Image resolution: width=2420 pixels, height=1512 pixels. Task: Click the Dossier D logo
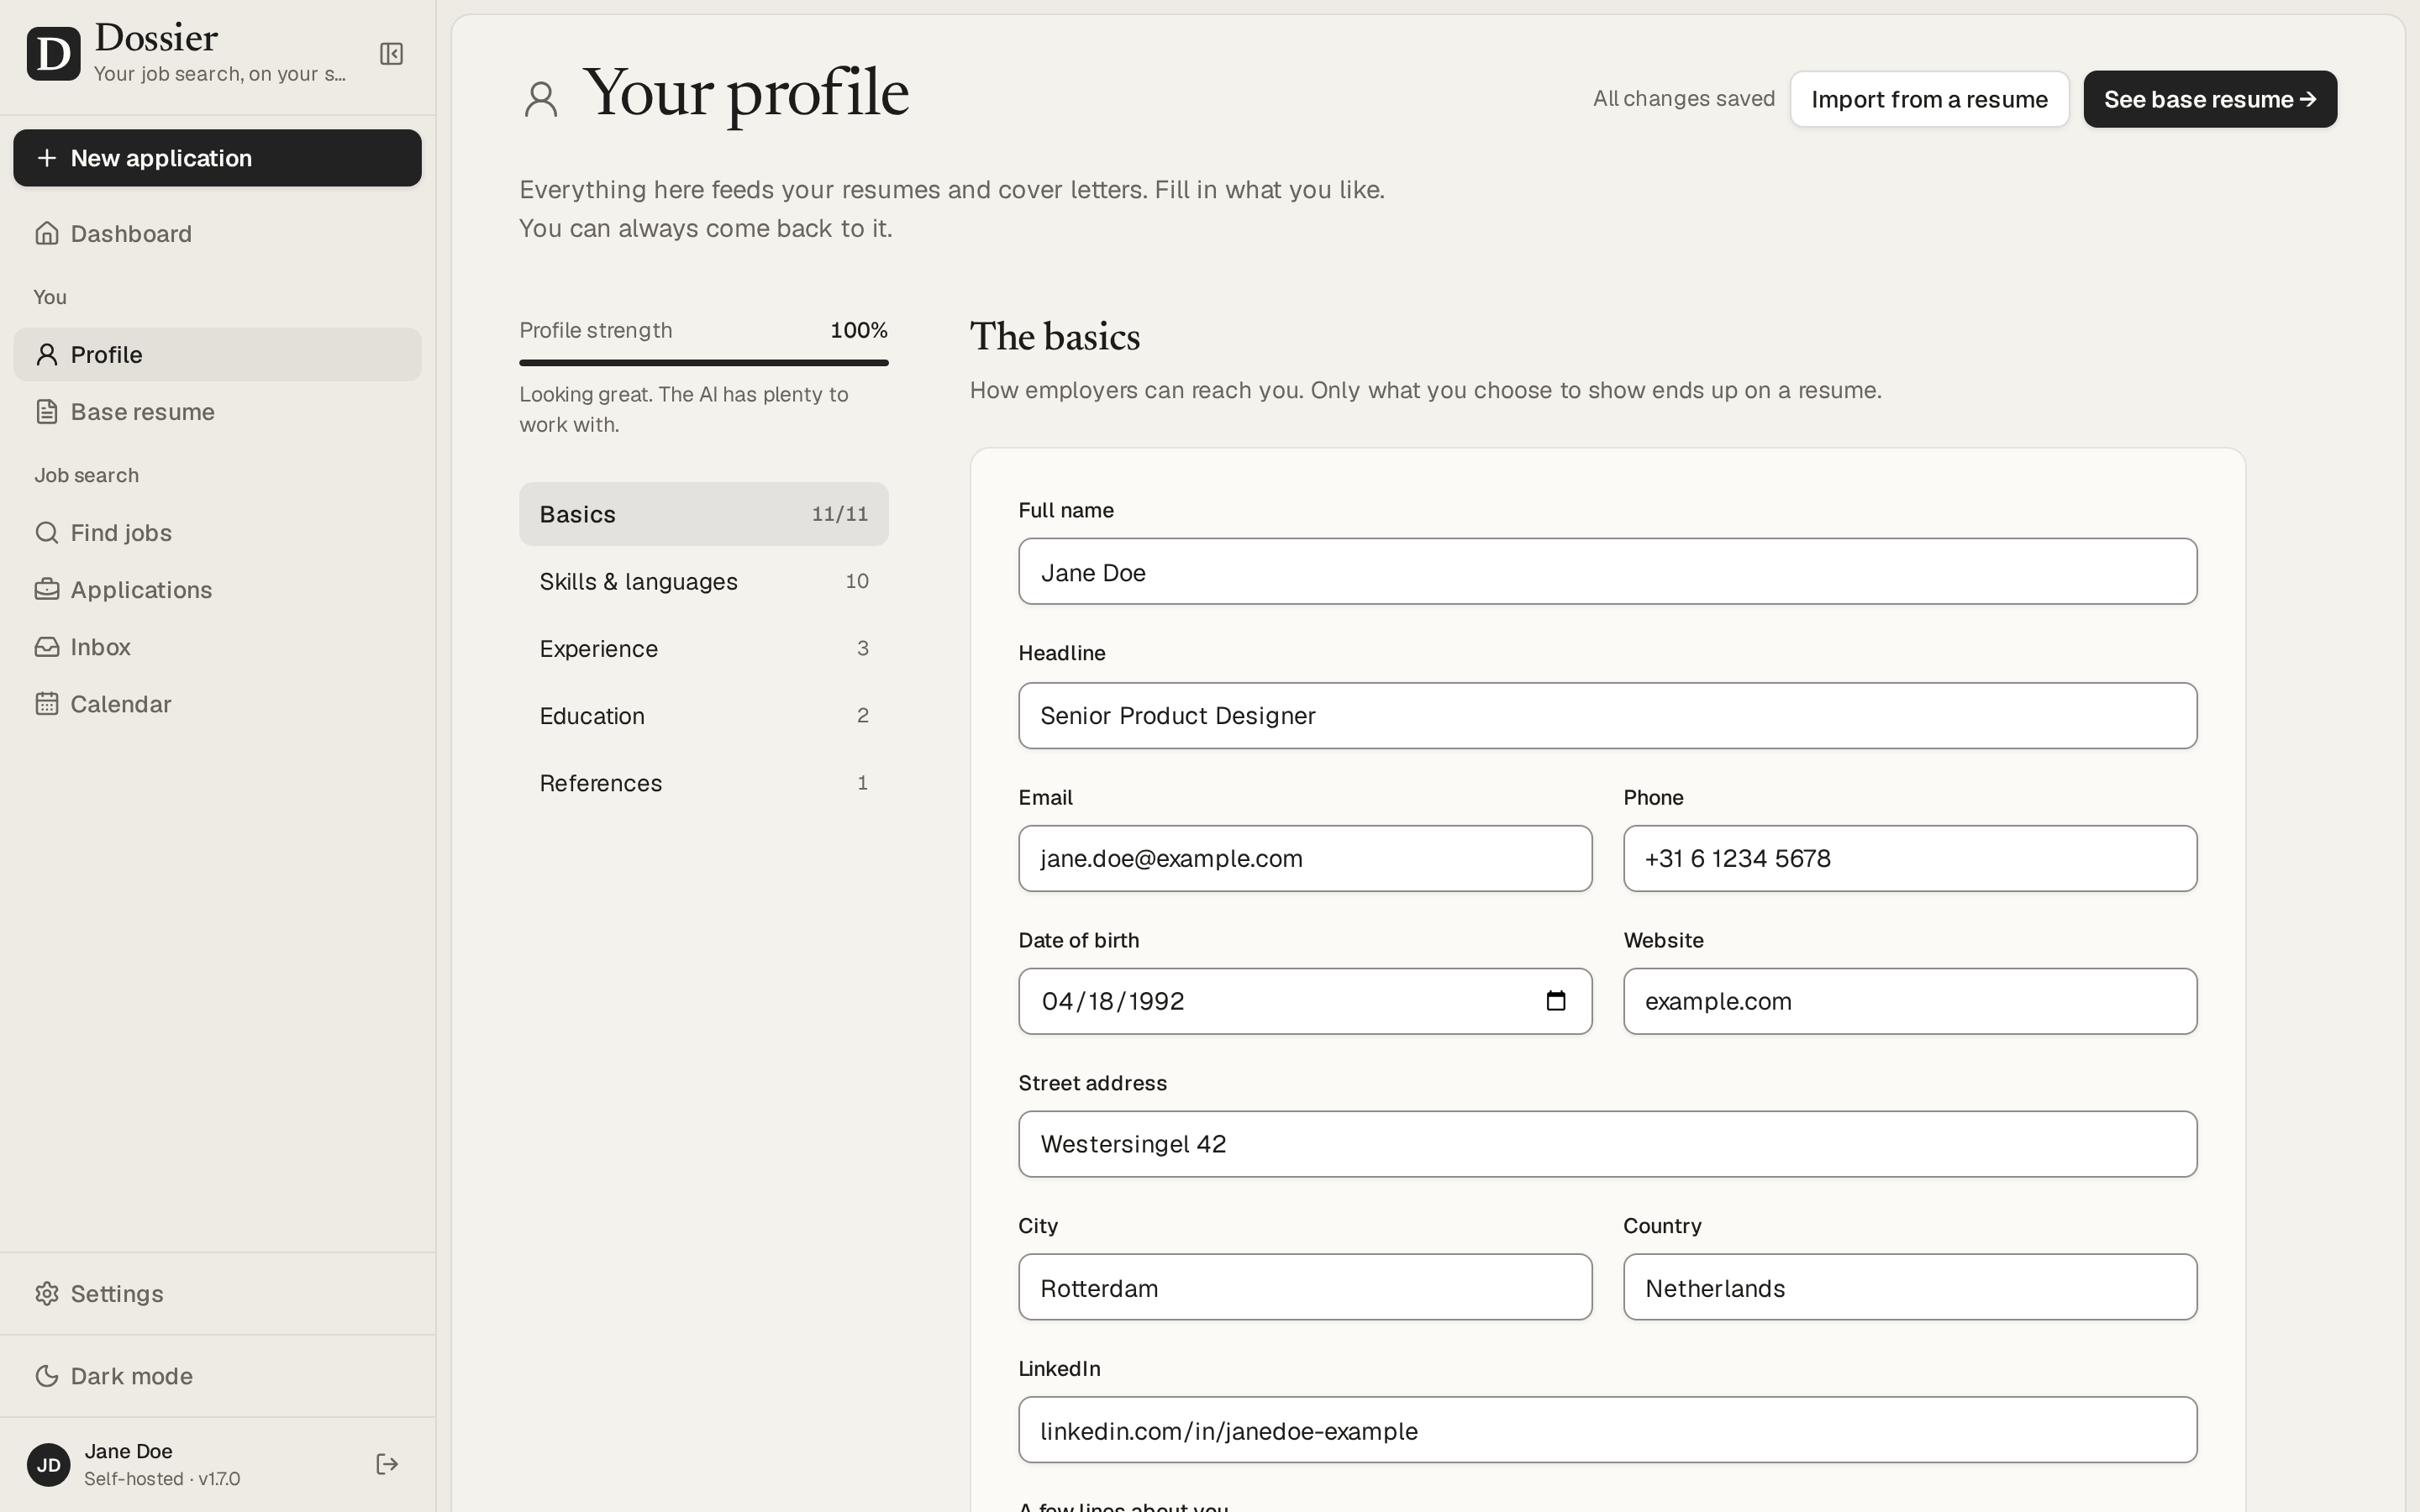pyautogui.click(x=54, y=54)
